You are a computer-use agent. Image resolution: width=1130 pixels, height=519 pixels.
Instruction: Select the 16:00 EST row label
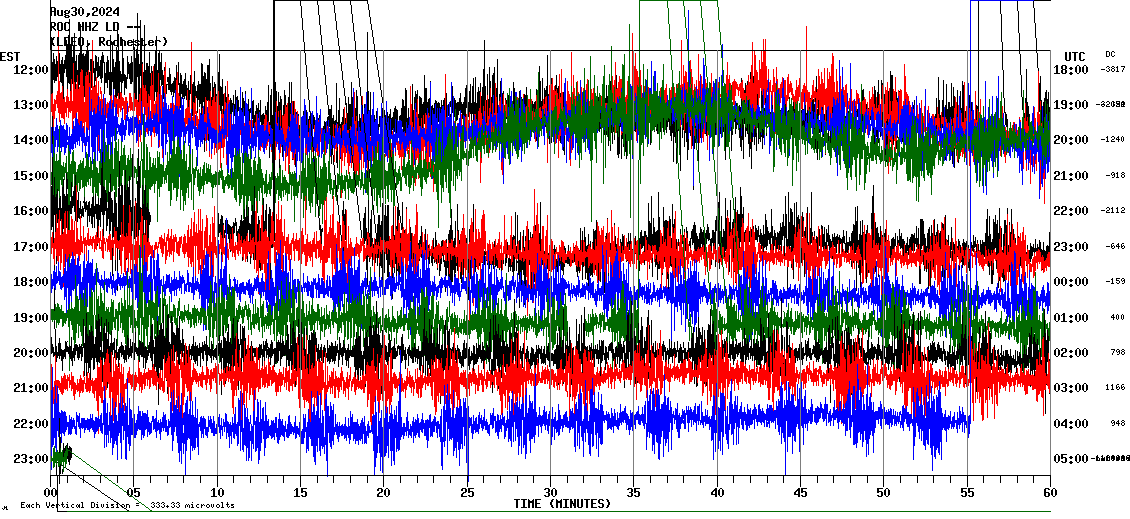31,211
